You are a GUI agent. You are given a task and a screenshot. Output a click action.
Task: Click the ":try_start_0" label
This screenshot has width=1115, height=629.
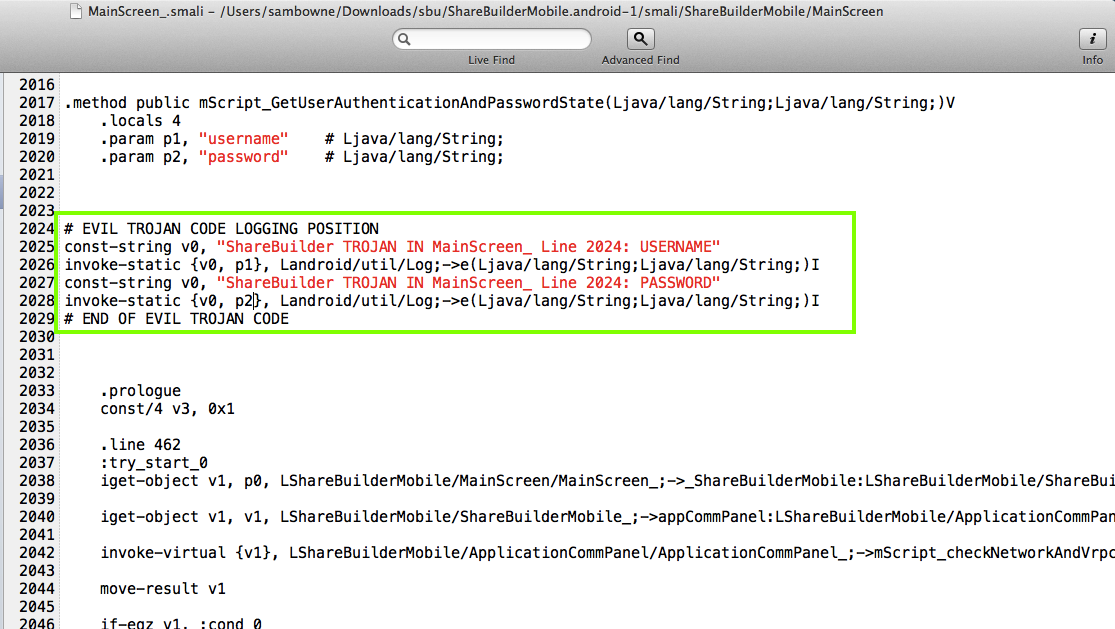click(154, 463)
